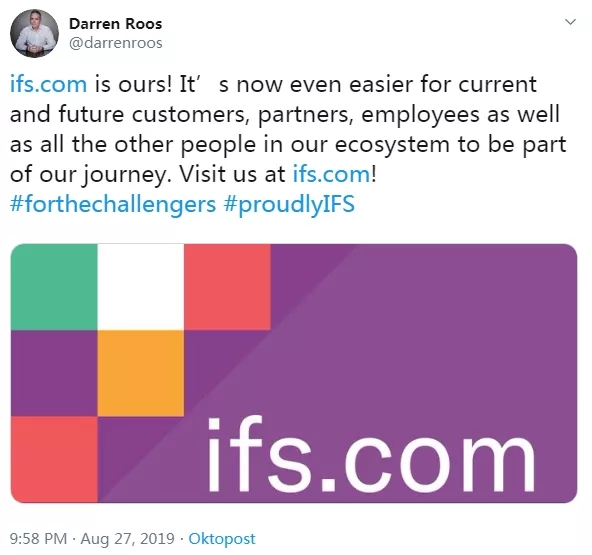Click the orange square in the banner
The image size is (592, 555).
(x=140, y=373)
